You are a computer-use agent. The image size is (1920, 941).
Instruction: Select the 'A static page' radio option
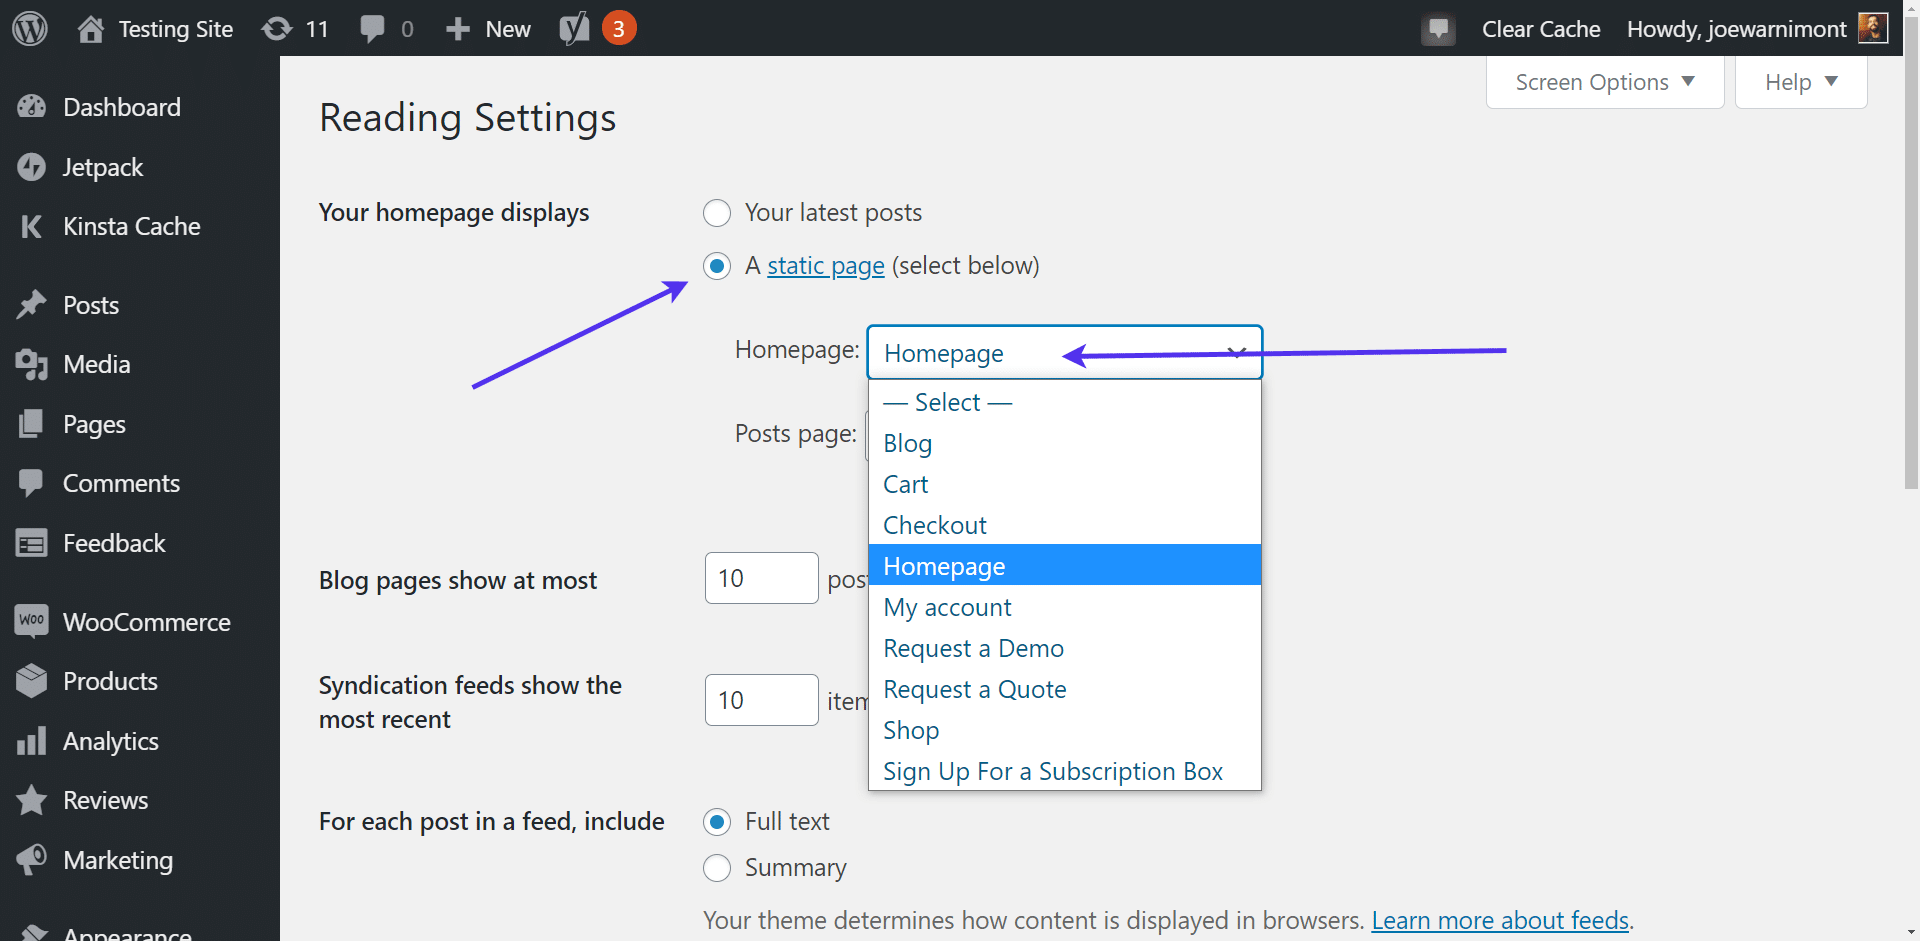click(717, 266)
